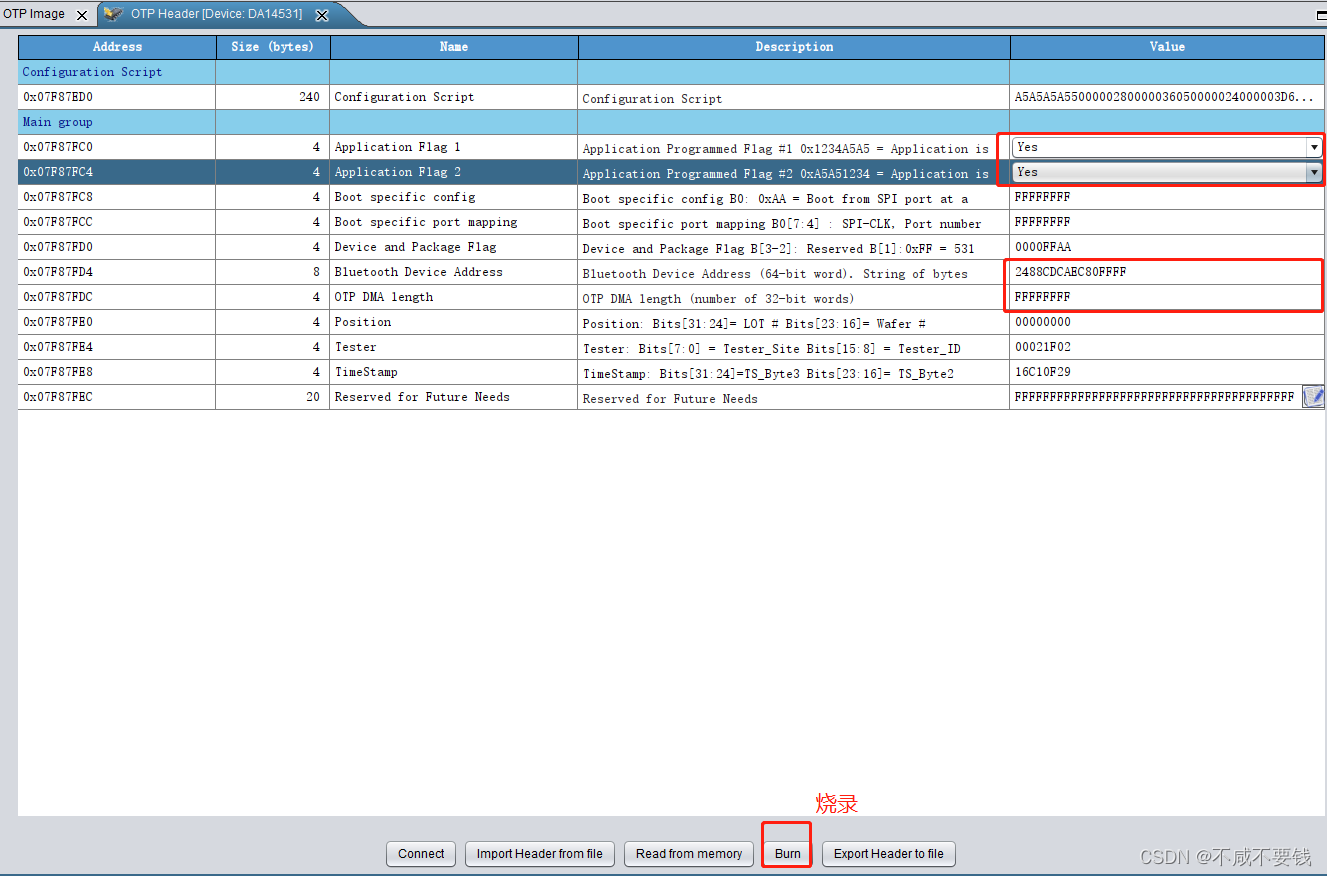Click the Position name cell
The width and height of the screenshot is (1327, 876).
[454, 322]
